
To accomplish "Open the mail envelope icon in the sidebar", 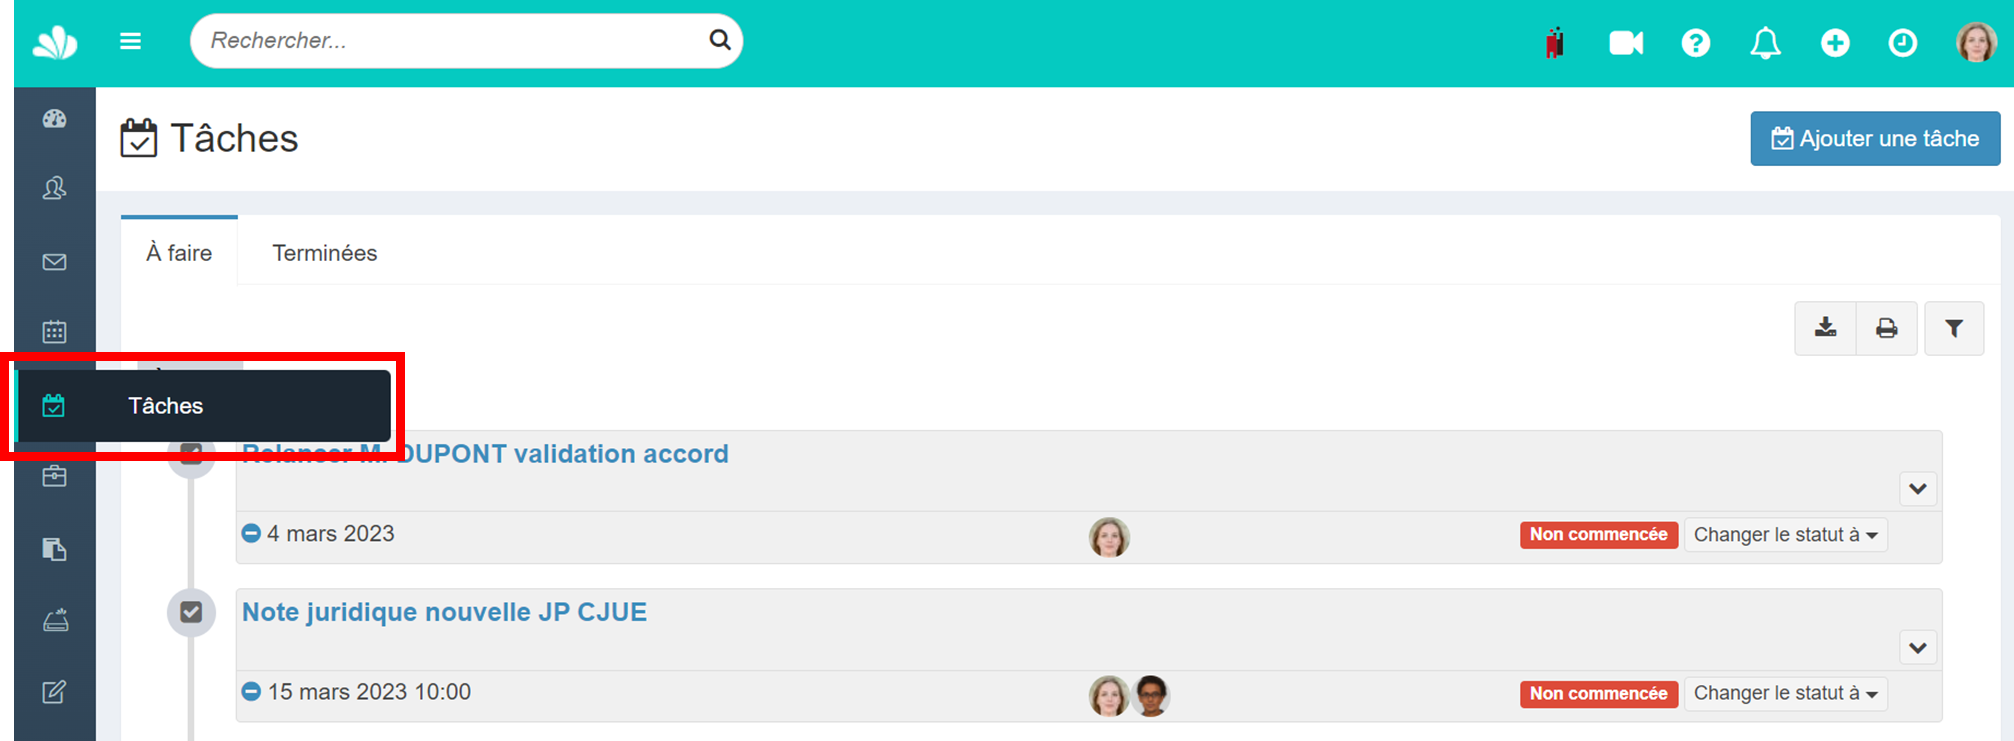I will [x=55, y=262].
